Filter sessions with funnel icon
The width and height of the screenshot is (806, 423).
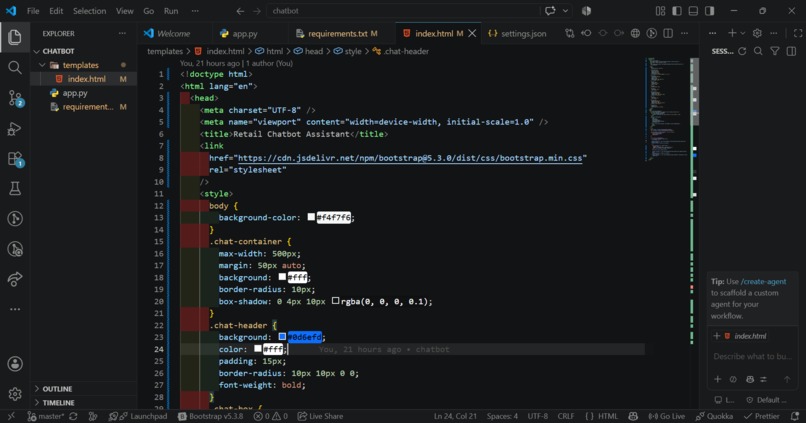pos(775,51)
